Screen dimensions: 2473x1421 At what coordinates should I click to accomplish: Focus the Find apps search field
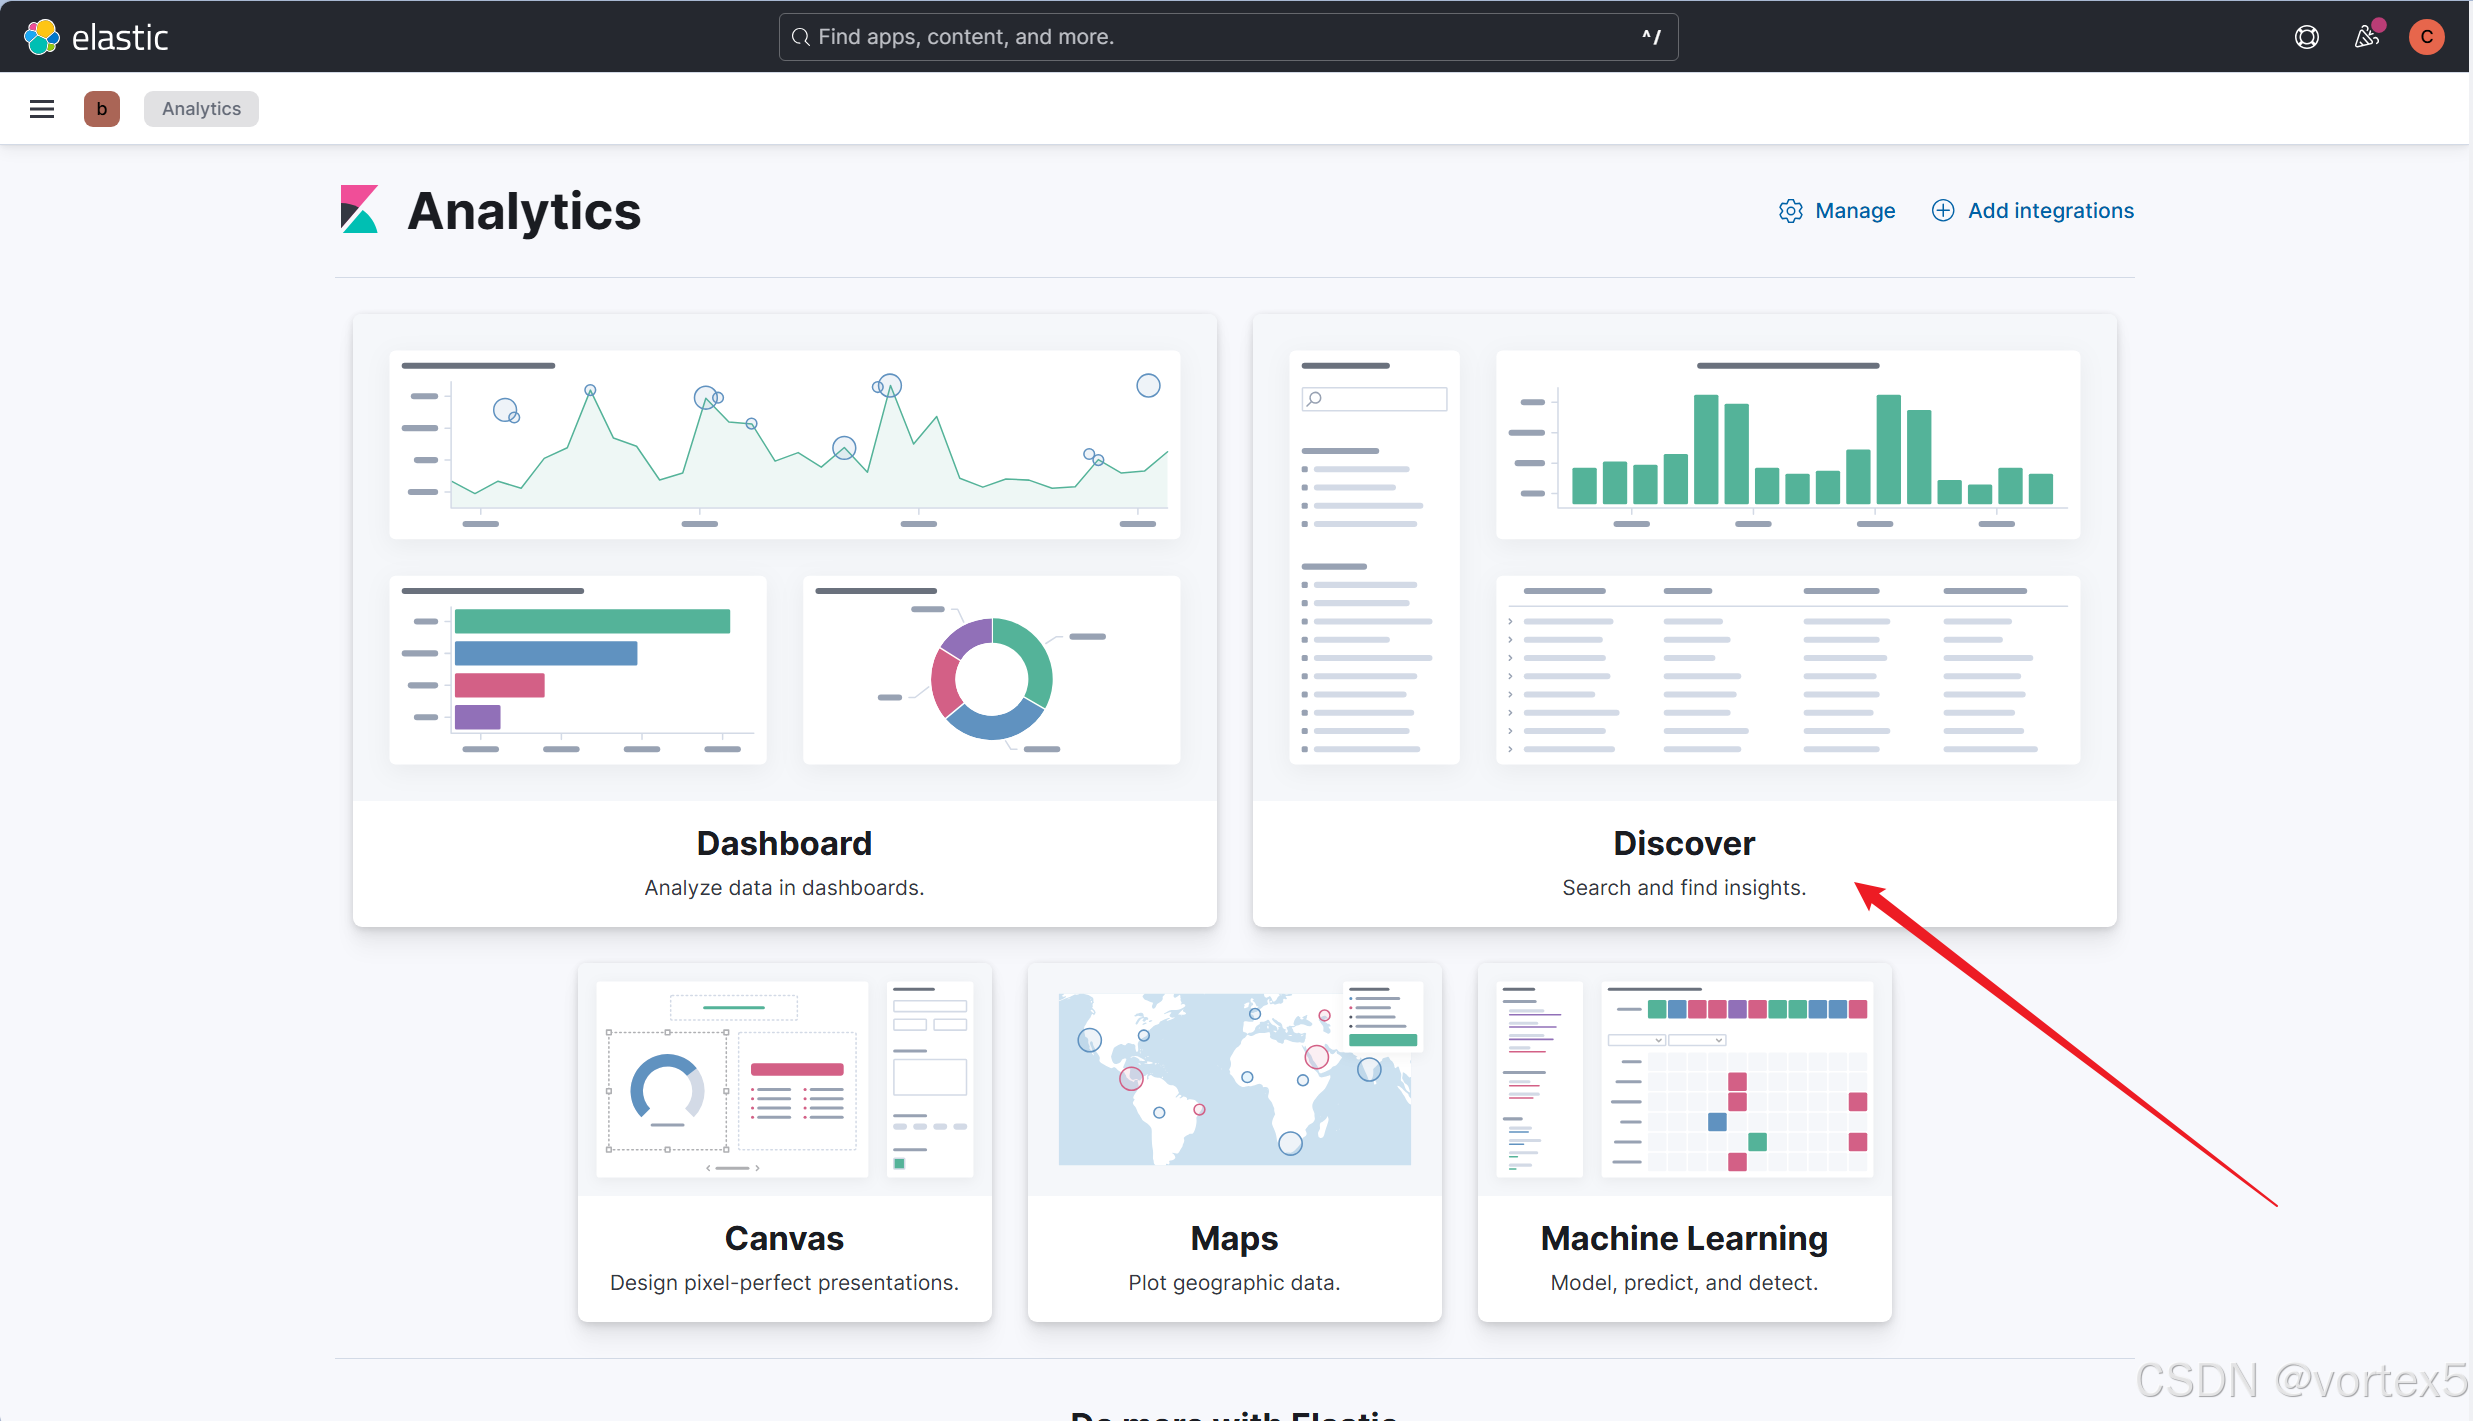coord(1228,37)
